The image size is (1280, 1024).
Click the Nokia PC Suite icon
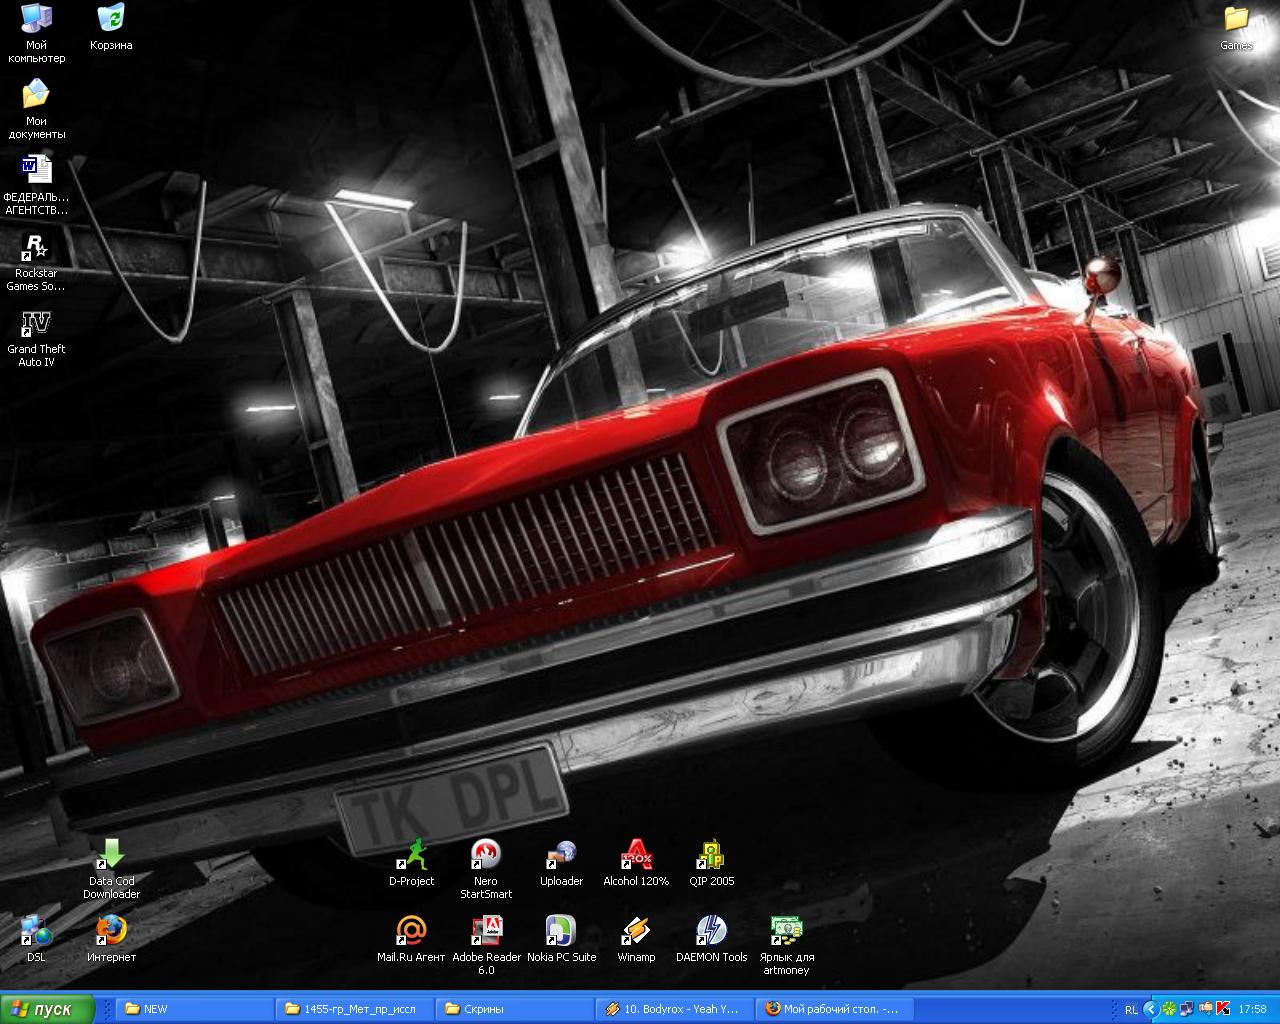click(x=561, y=932)
